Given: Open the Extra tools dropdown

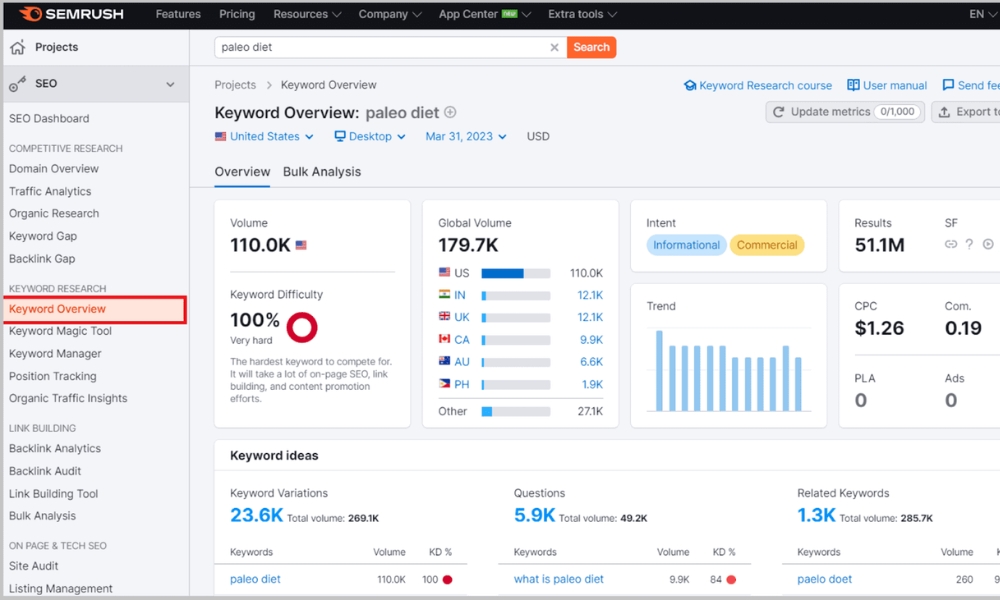Looking at the screenshot, I should coord(582,14).
